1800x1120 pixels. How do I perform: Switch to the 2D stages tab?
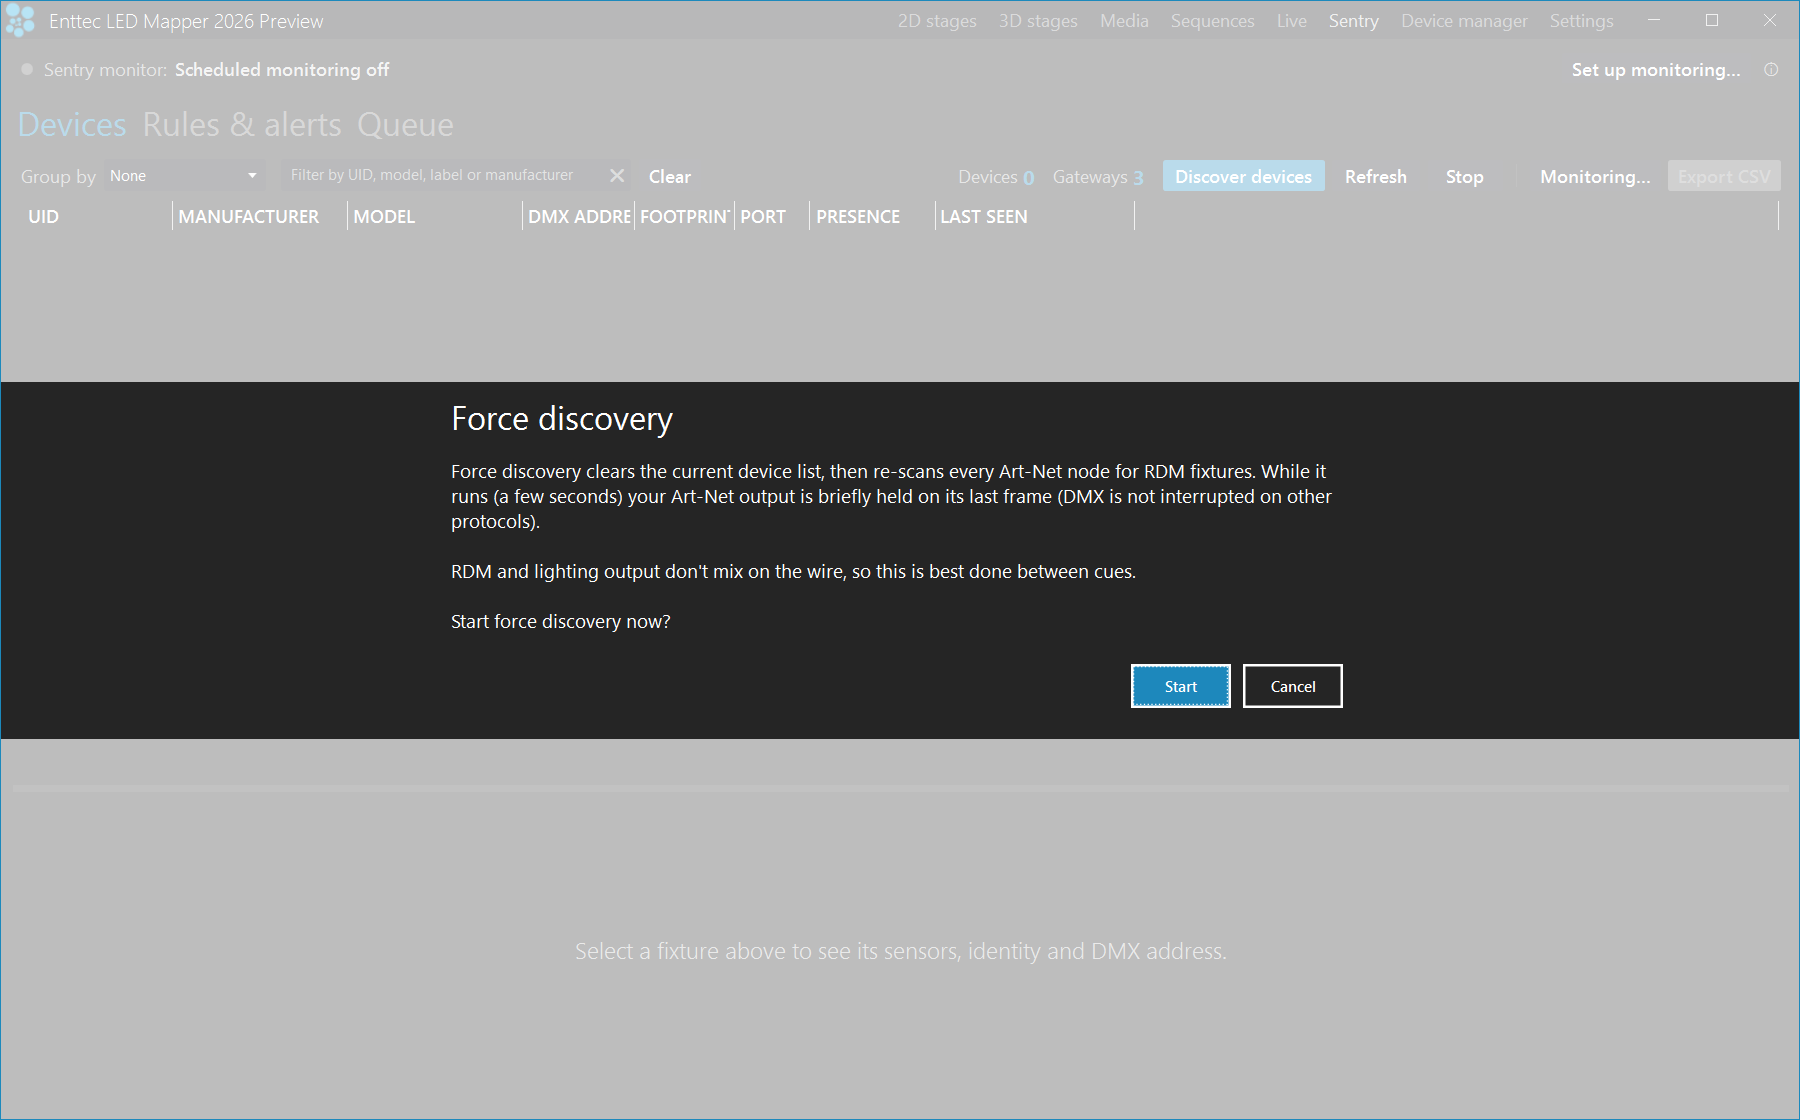937,21
